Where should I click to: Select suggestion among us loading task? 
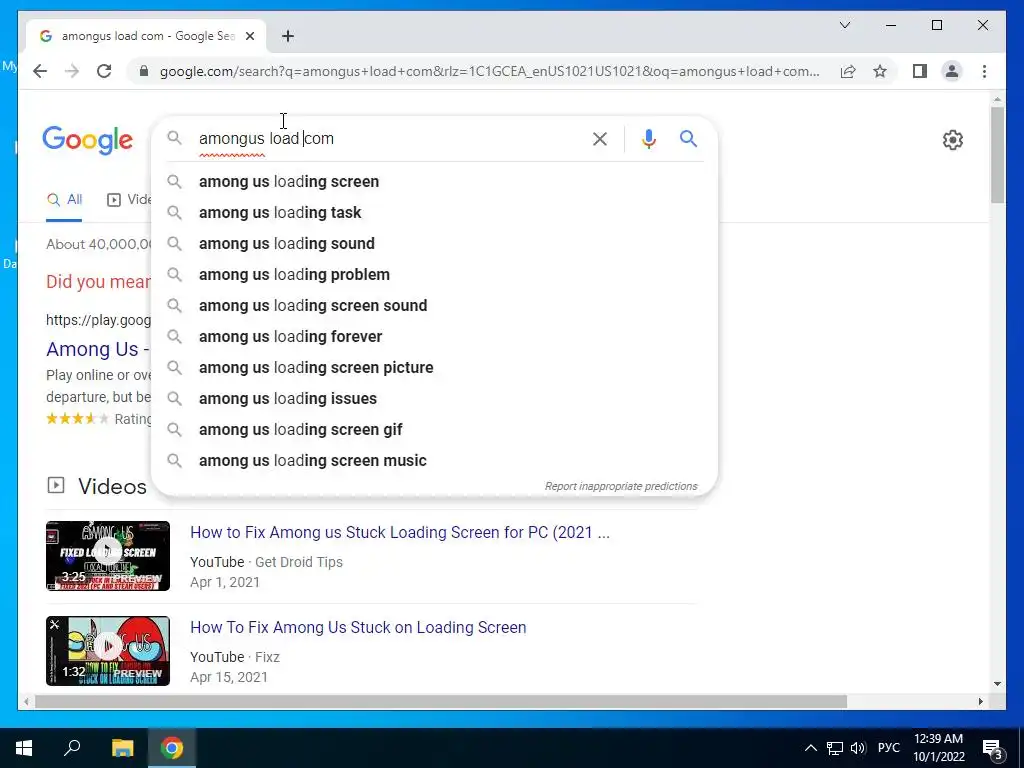click(434, 212)
